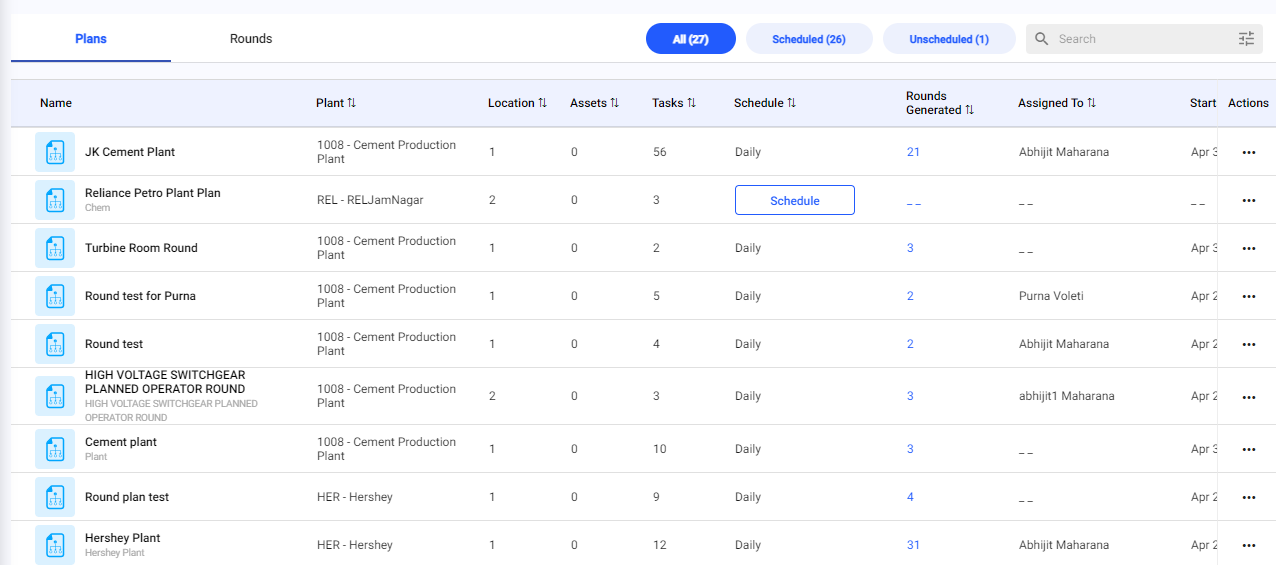The width and height of the screenshot is (1276, 565).
Task: Open actions menu for HIGH VOLTAGE SWITCHGEAR round
Action: pyautogui.click(x=1248, y=397)
